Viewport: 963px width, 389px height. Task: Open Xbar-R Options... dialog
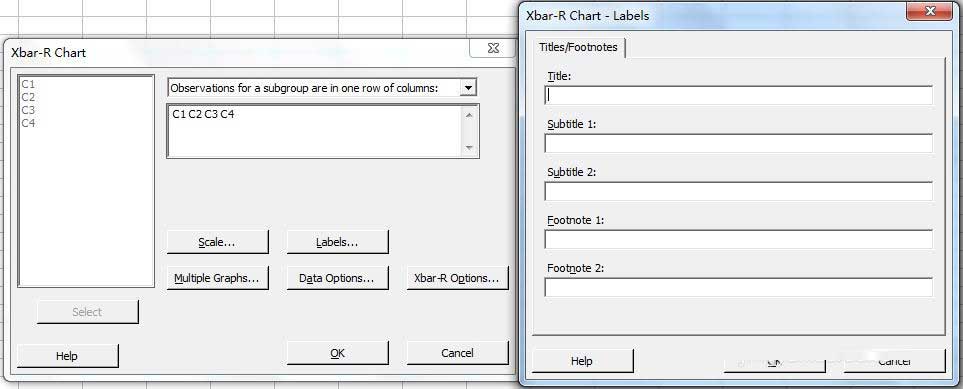[x=458, y=278]
